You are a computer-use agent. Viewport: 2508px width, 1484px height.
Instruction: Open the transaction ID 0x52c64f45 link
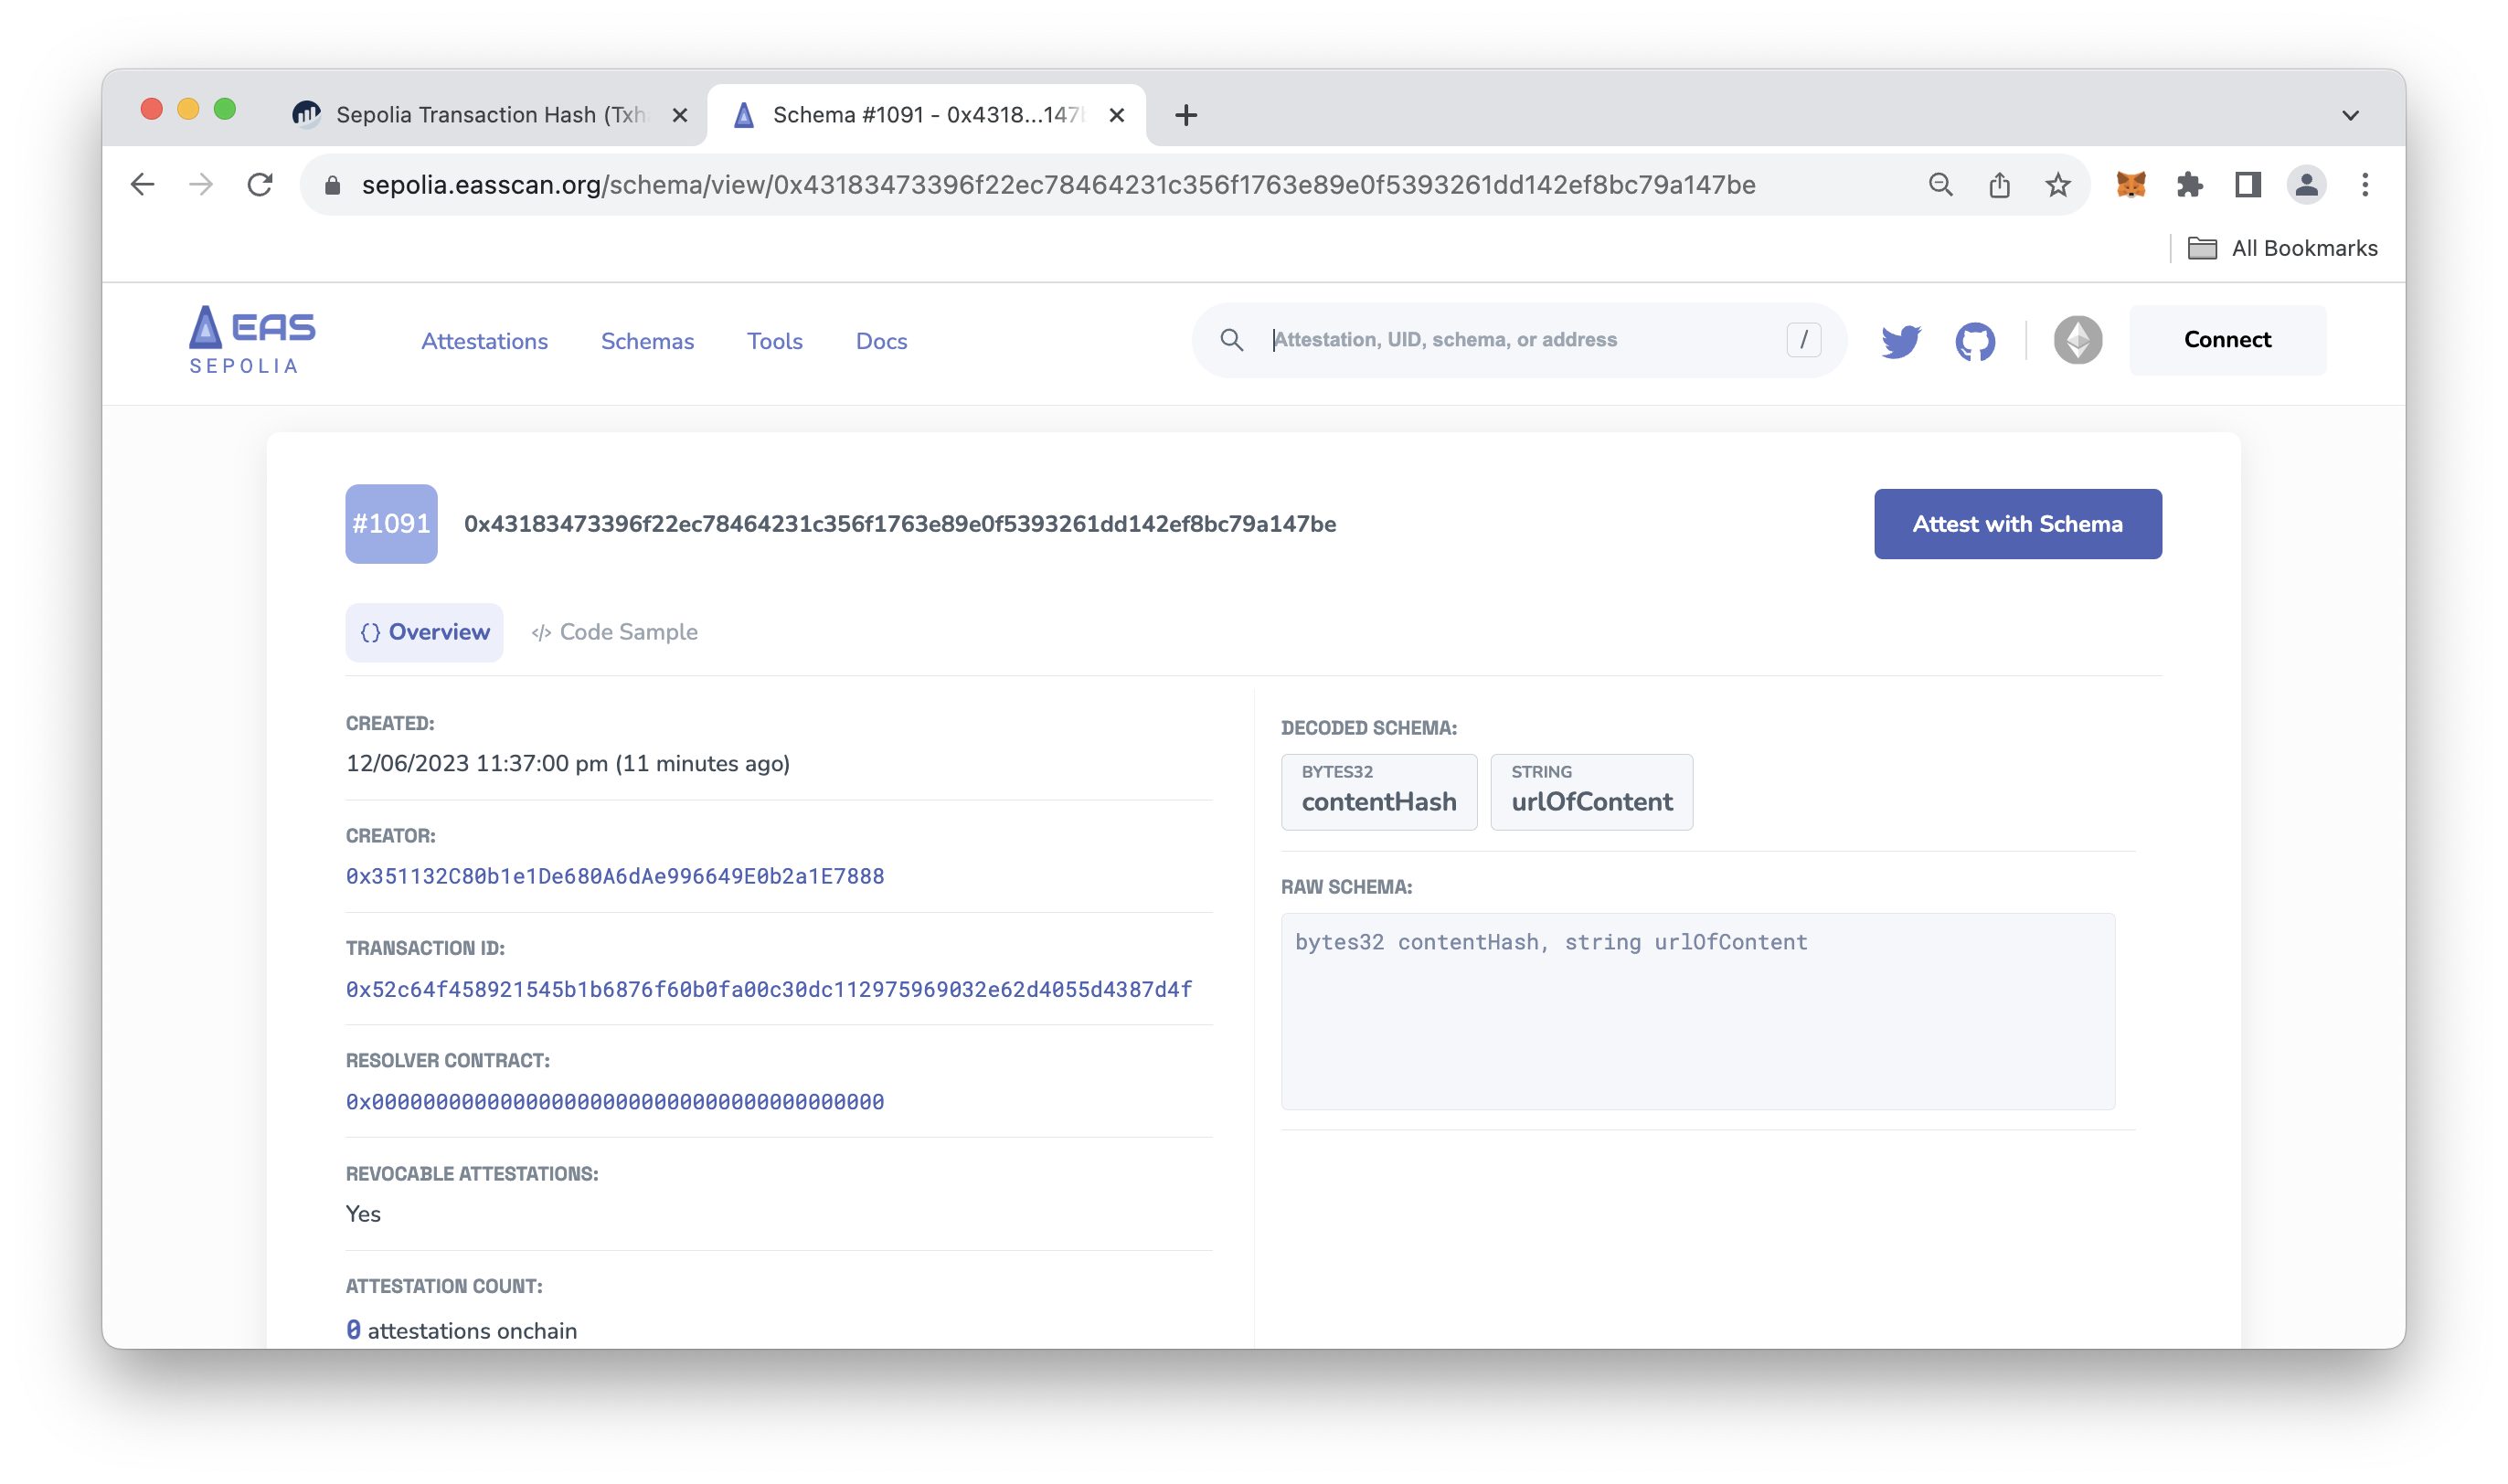768,989
